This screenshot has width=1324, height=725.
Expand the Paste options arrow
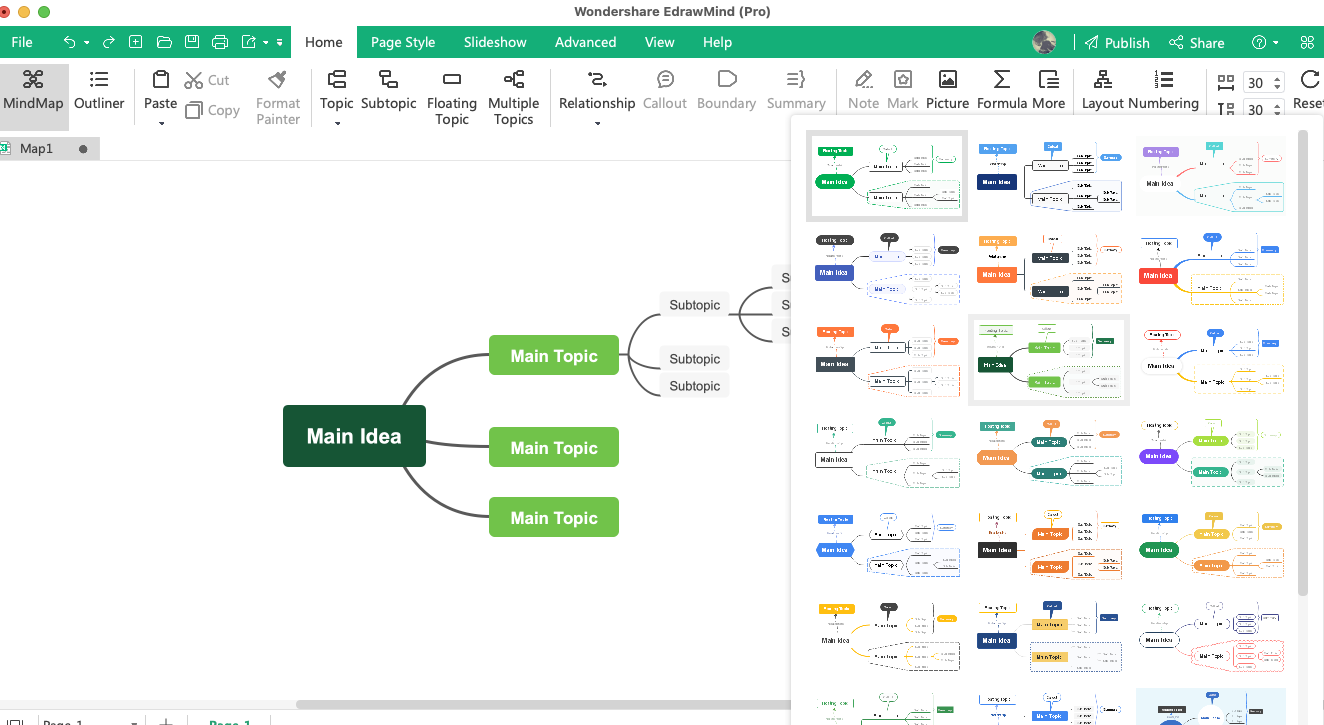click(x=161, y=124)
